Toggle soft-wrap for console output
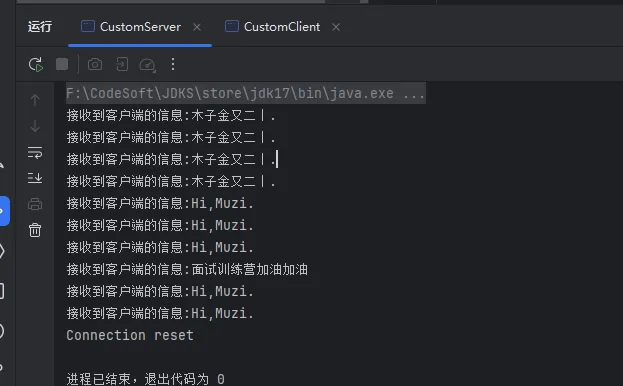623x386 pixels. click(x=35, y=152)
